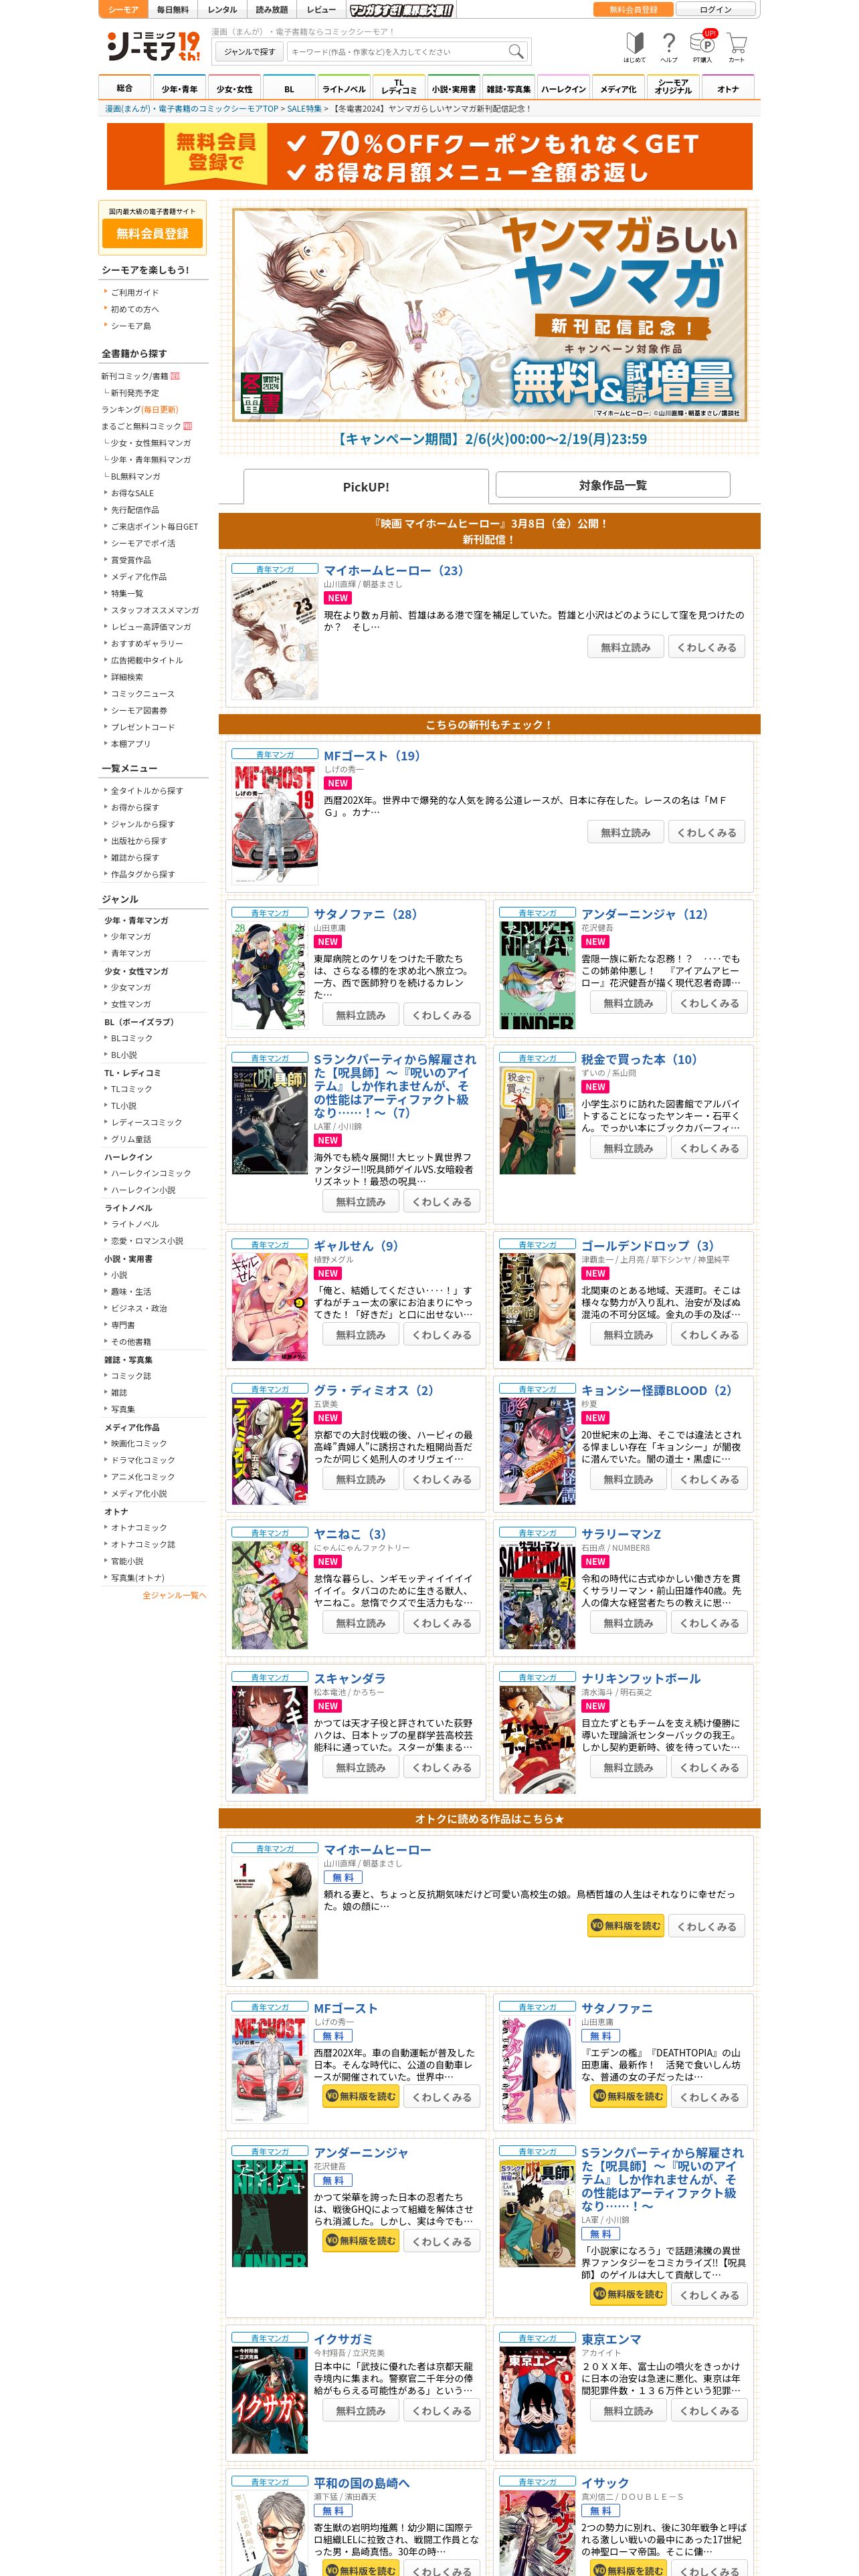Viewport: 859px width, 2576px height.
Task: Switch to PickUP! tab
Action: (366, 487)
